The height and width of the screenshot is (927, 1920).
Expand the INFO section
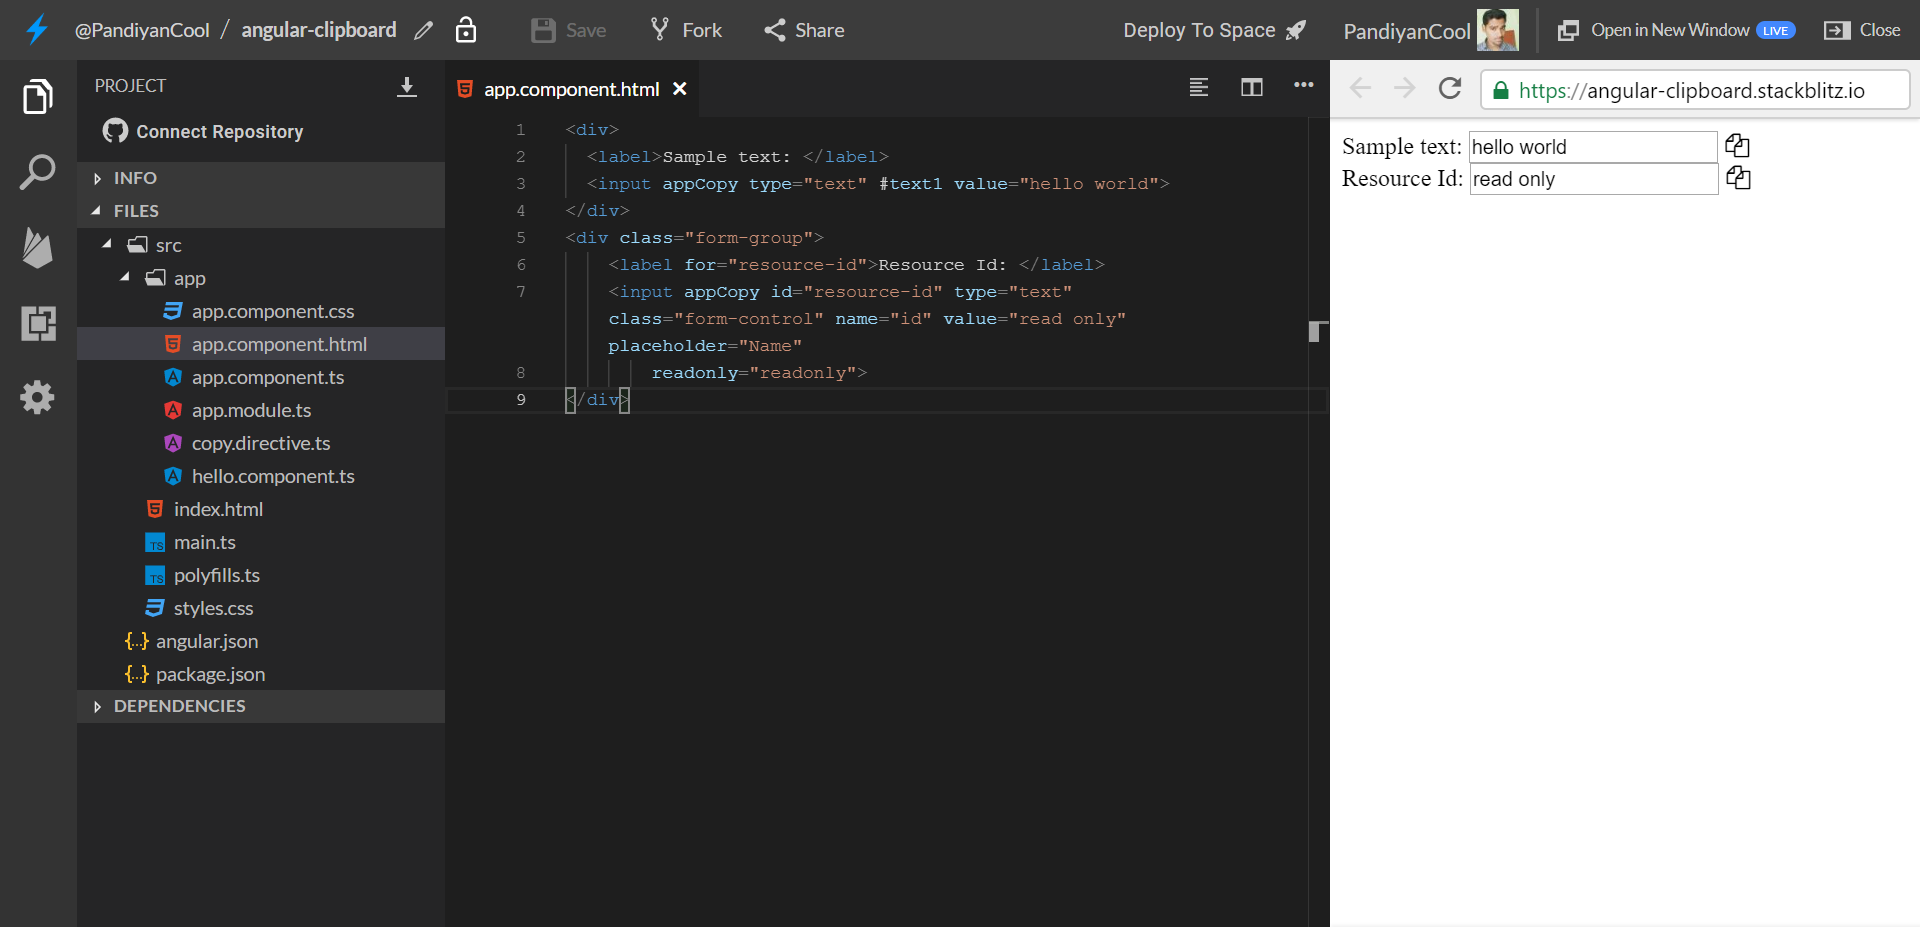[x=137, y=178]
